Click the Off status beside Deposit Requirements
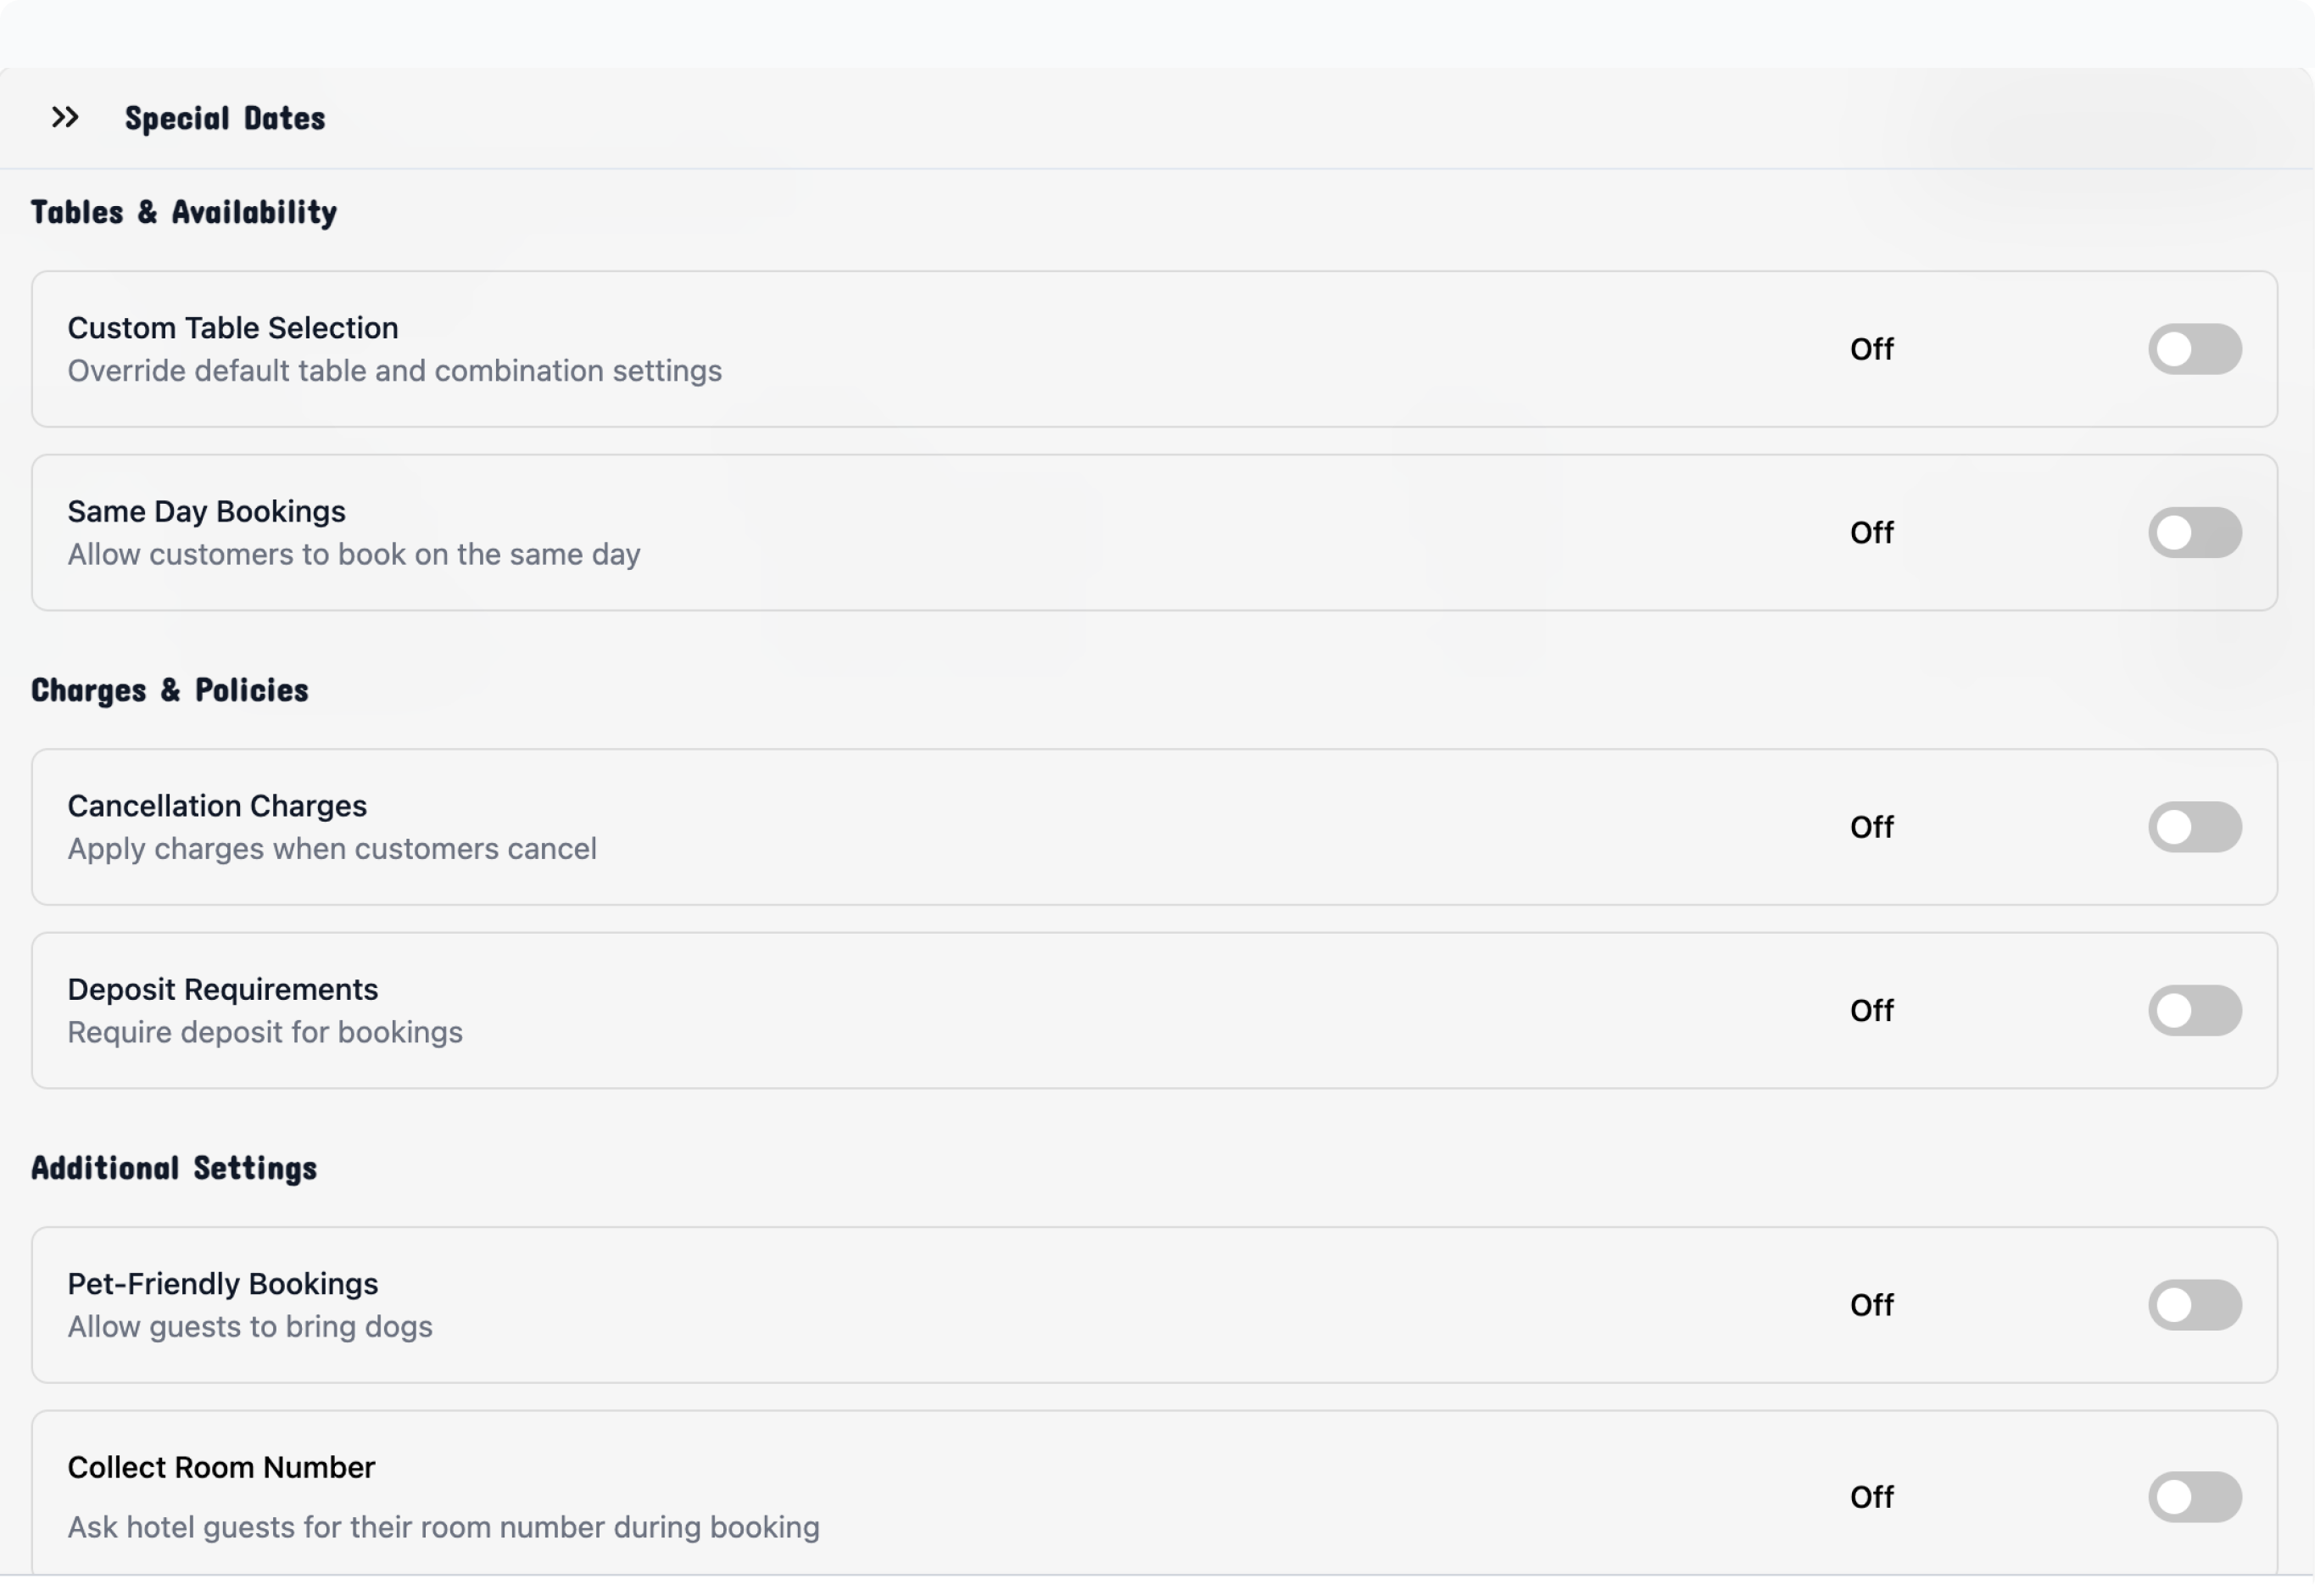Image resolution: width=2315 pixels, height=1596 pixels. tap(1871, 1011)
